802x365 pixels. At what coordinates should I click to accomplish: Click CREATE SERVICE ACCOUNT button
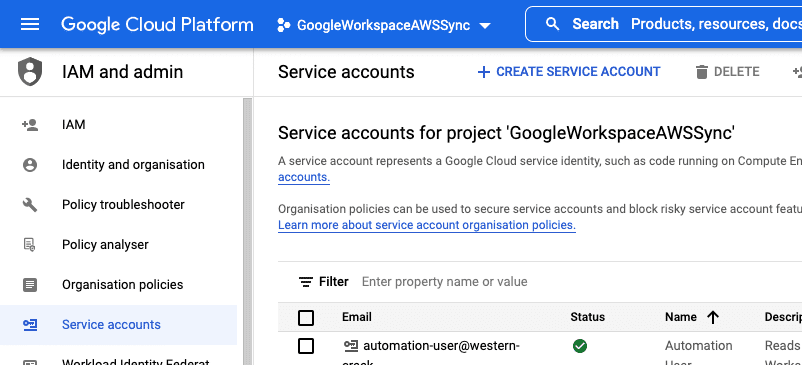point(569,72)
